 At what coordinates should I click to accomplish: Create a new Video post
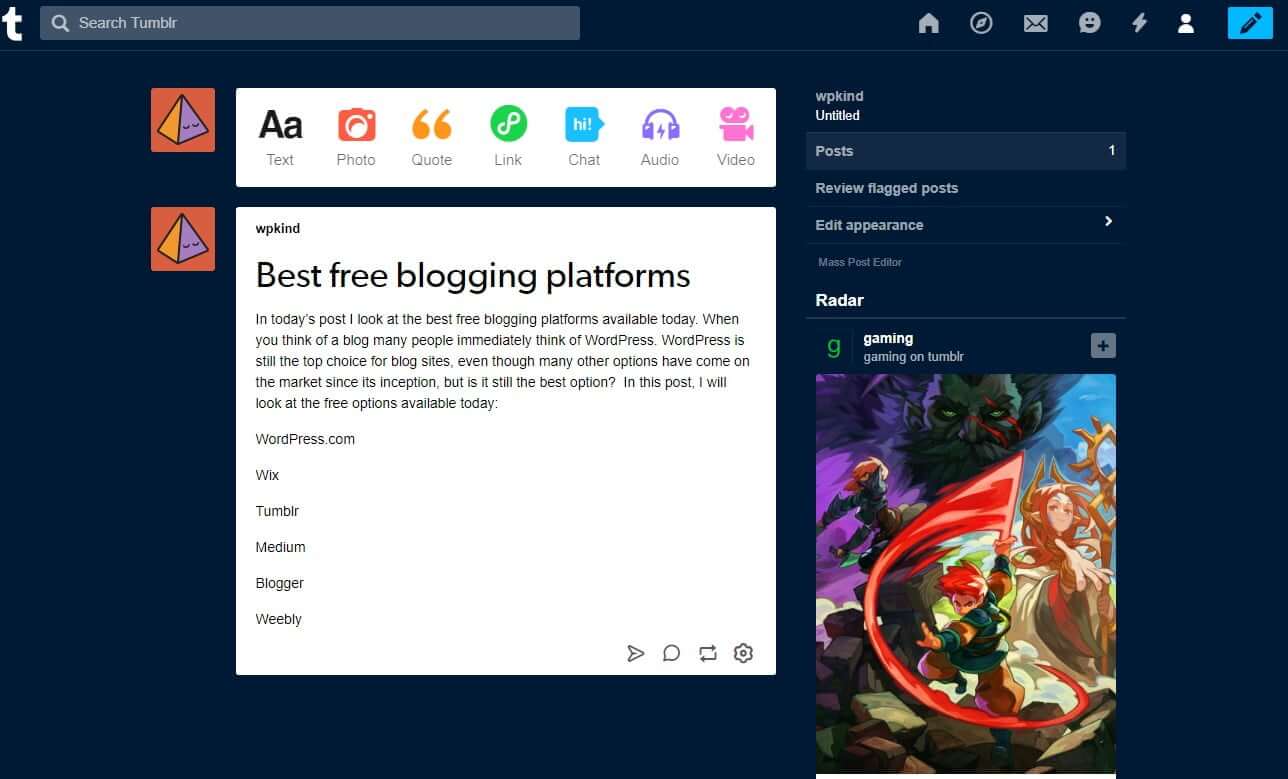(x=735, y=135)
